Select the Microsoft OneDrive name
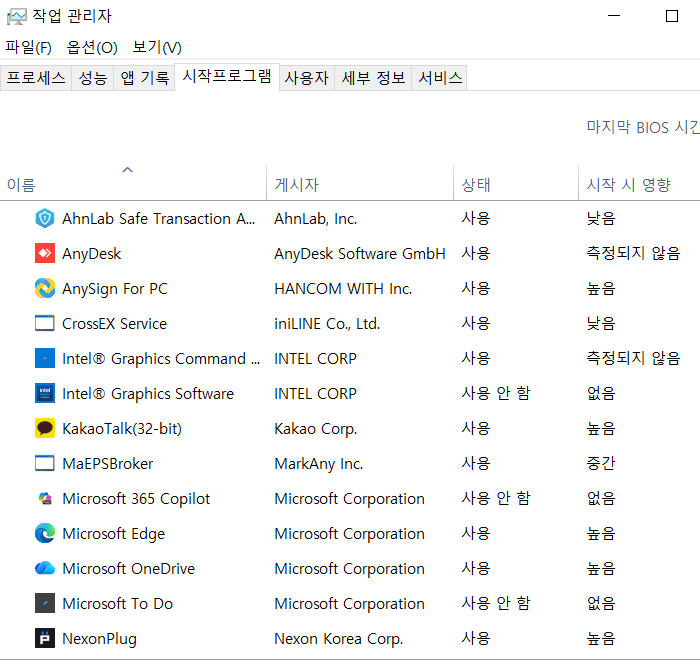 pyautogui.click(x=129, y=568)
